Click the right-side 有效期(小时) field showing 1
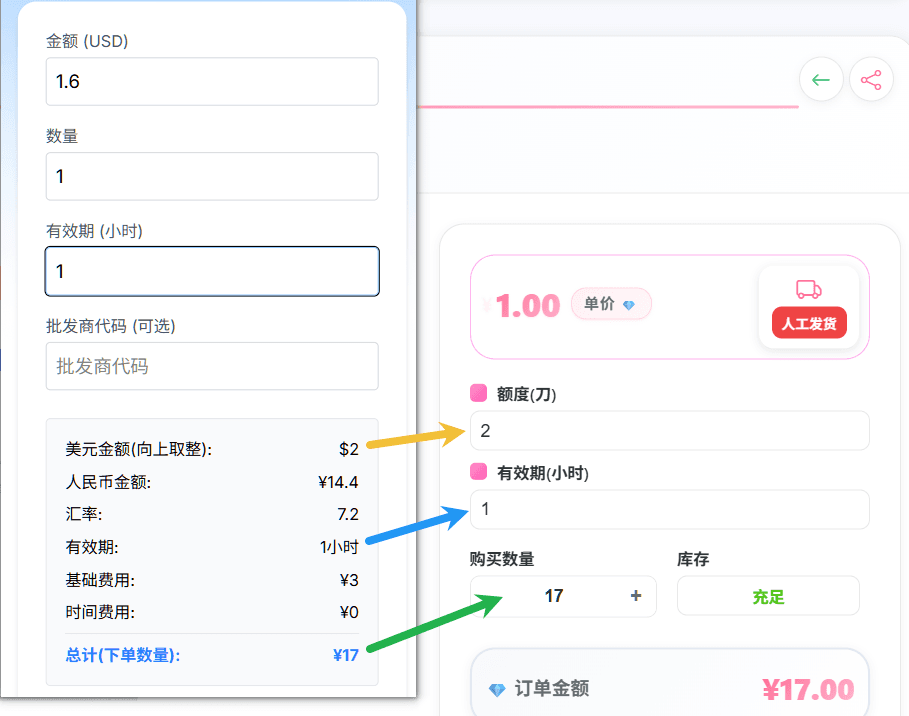The width and height of the screenshot is (909, 716). (x=669, y=510)
